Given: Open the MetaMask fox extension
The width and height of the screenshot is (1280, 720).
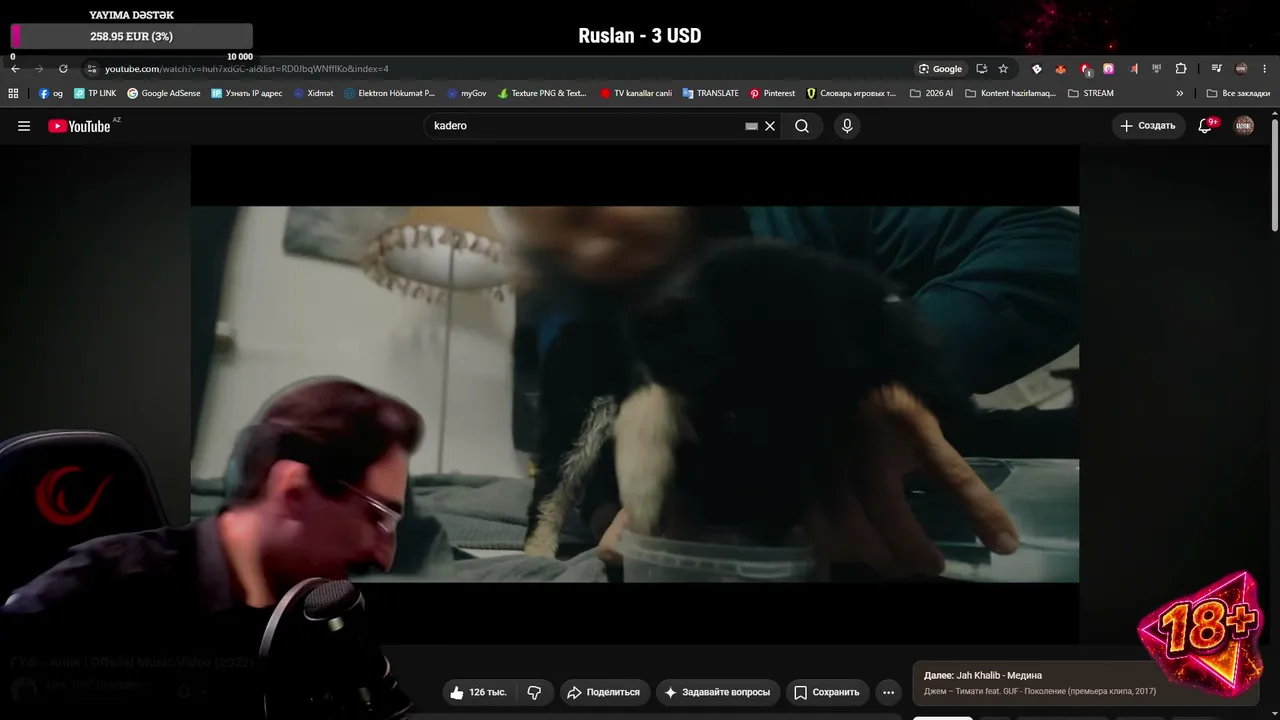Looking at the screenshot, I should [x=1061, y=69].
